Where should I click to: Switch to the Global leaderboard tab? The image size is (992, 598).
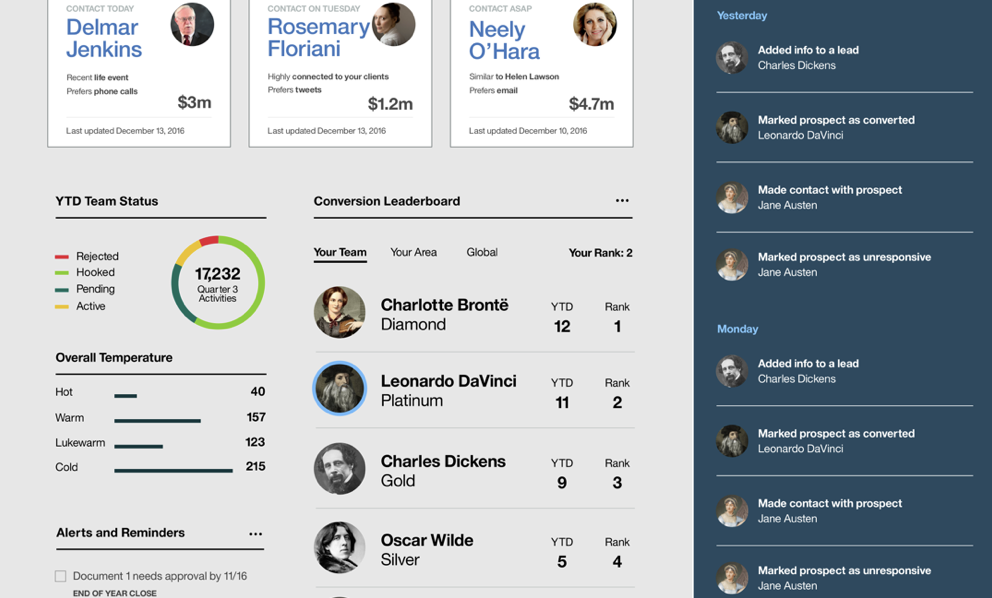(x=482, y=252)
